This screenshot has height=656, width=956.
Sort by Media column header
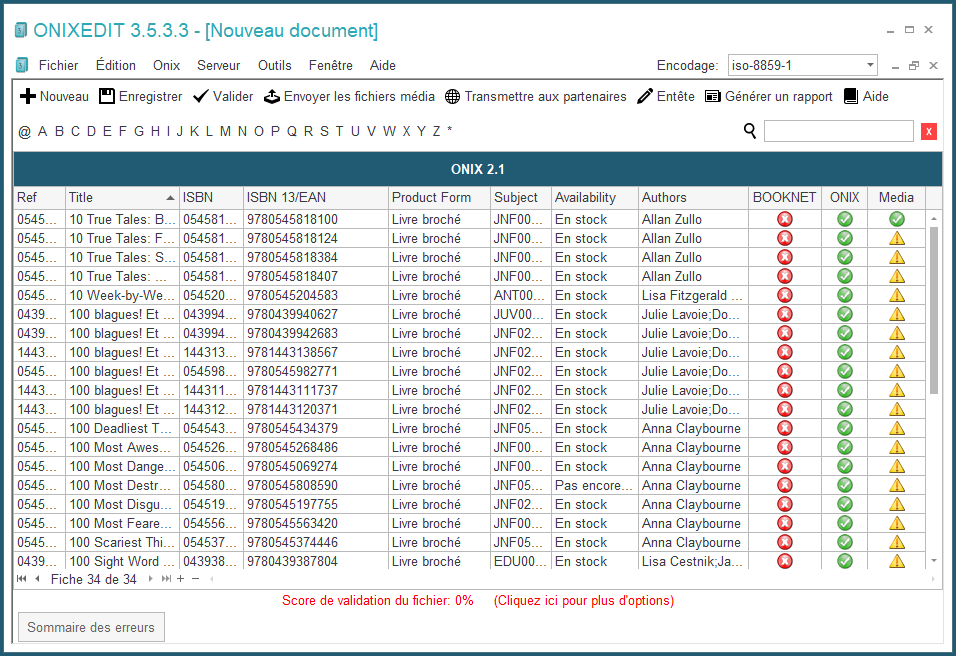pos(896,198)
